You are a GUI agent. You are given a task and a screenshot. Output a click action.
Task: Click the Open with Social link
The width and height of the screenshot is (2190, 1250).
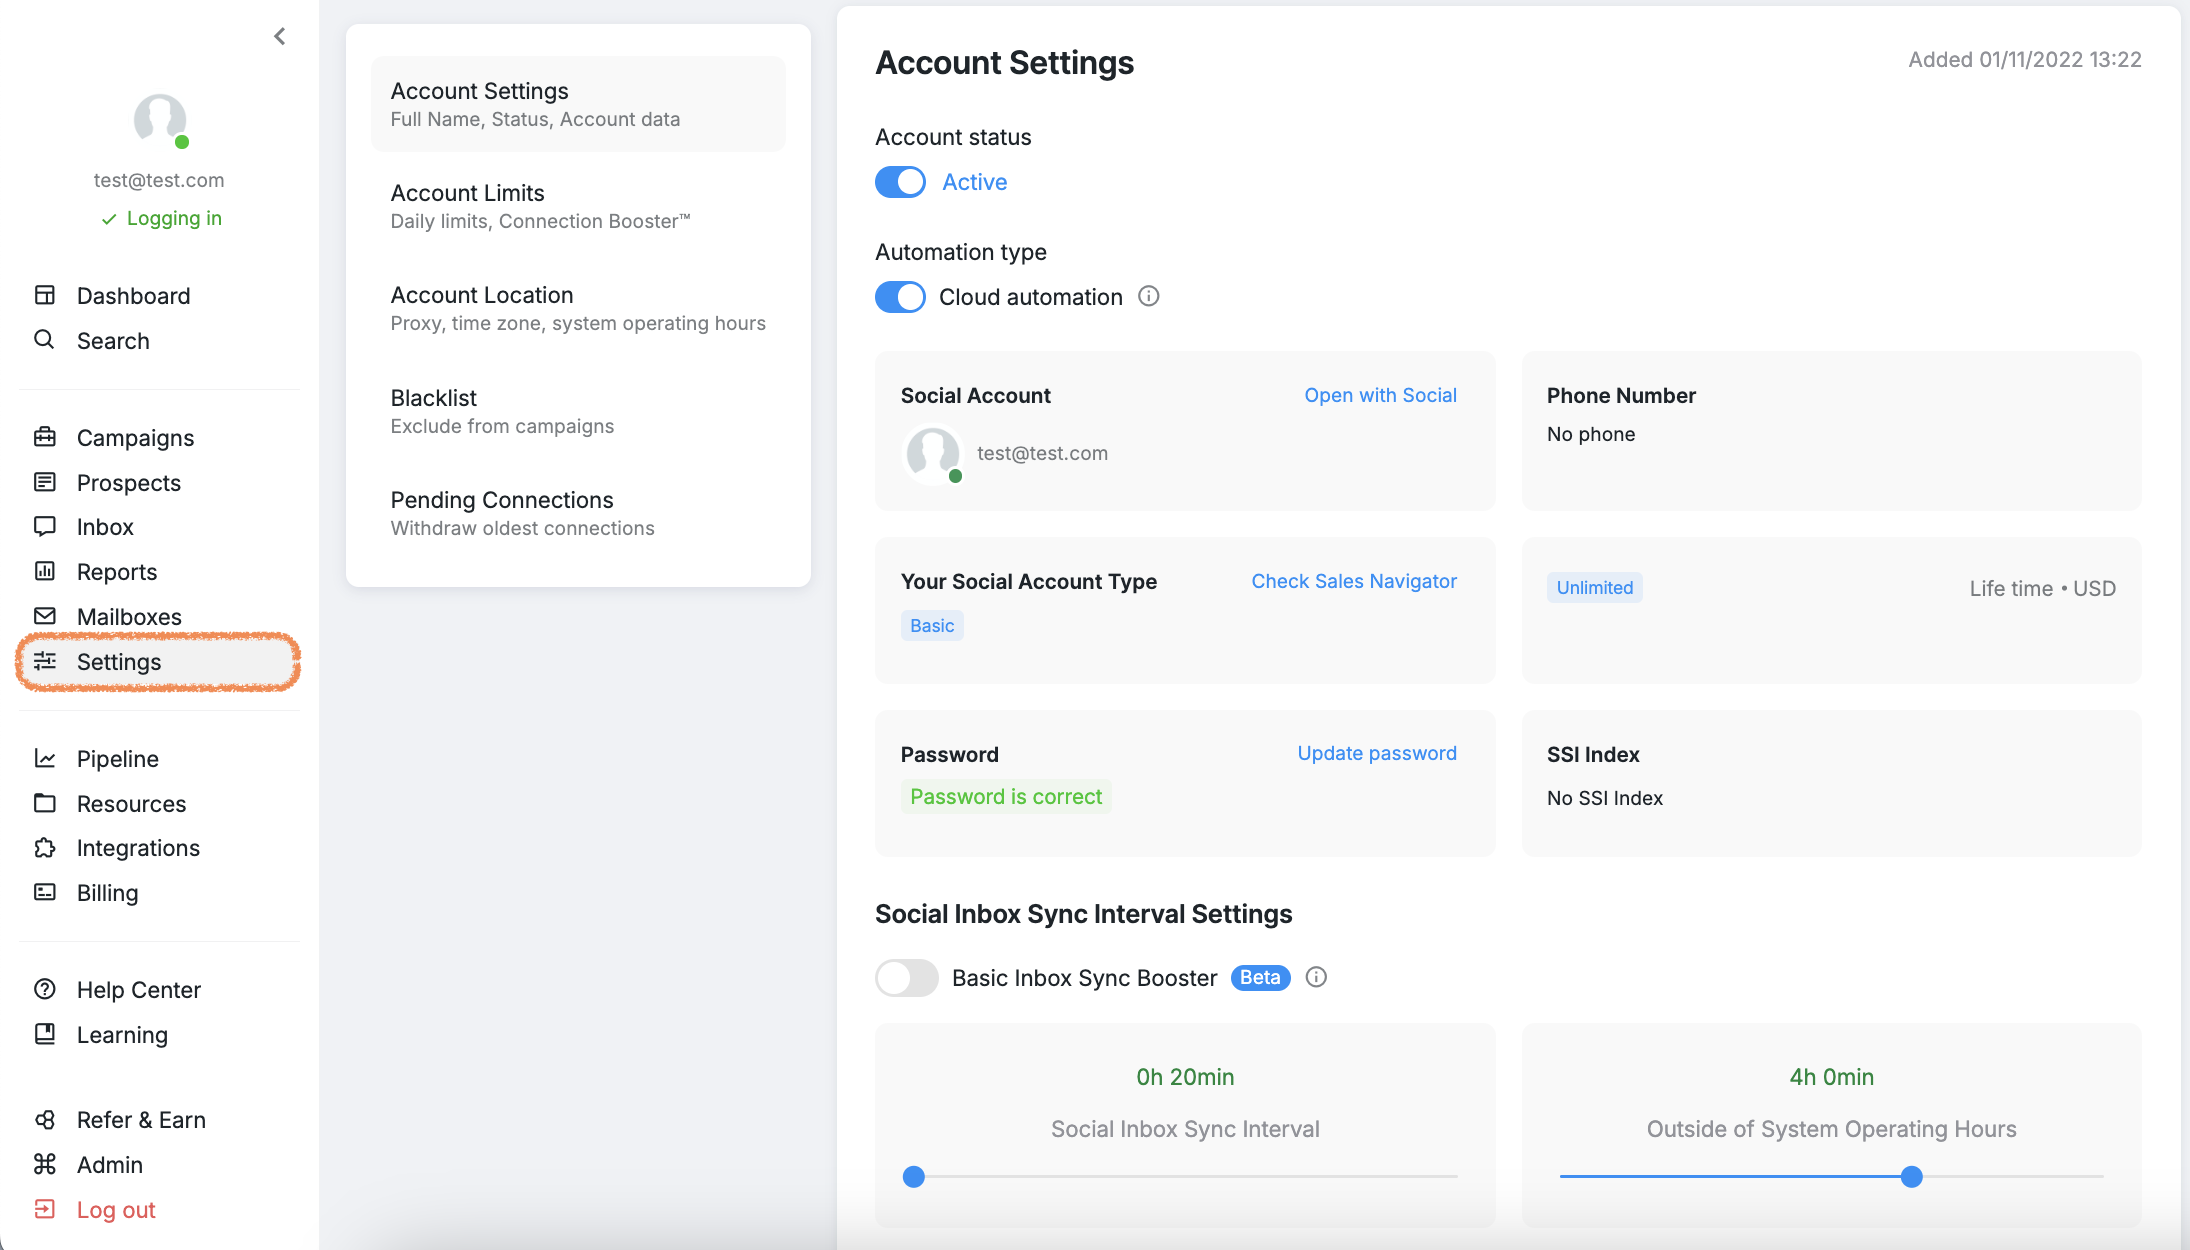pos(1380,395)
